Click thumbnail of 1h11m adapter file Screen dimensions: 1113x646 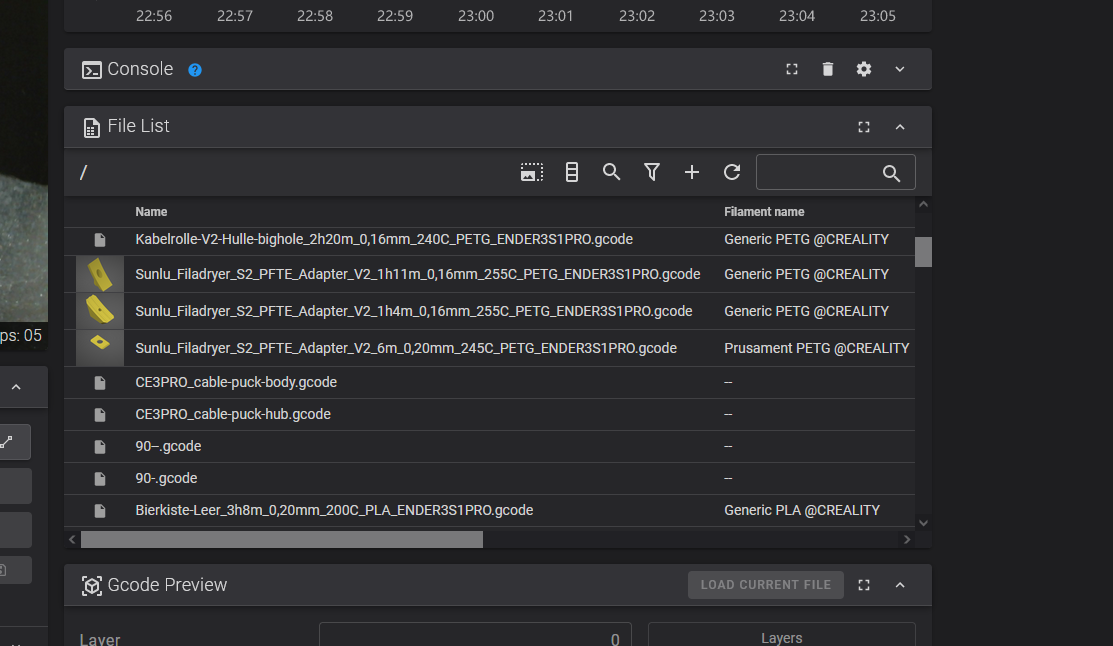click(100, 274)
